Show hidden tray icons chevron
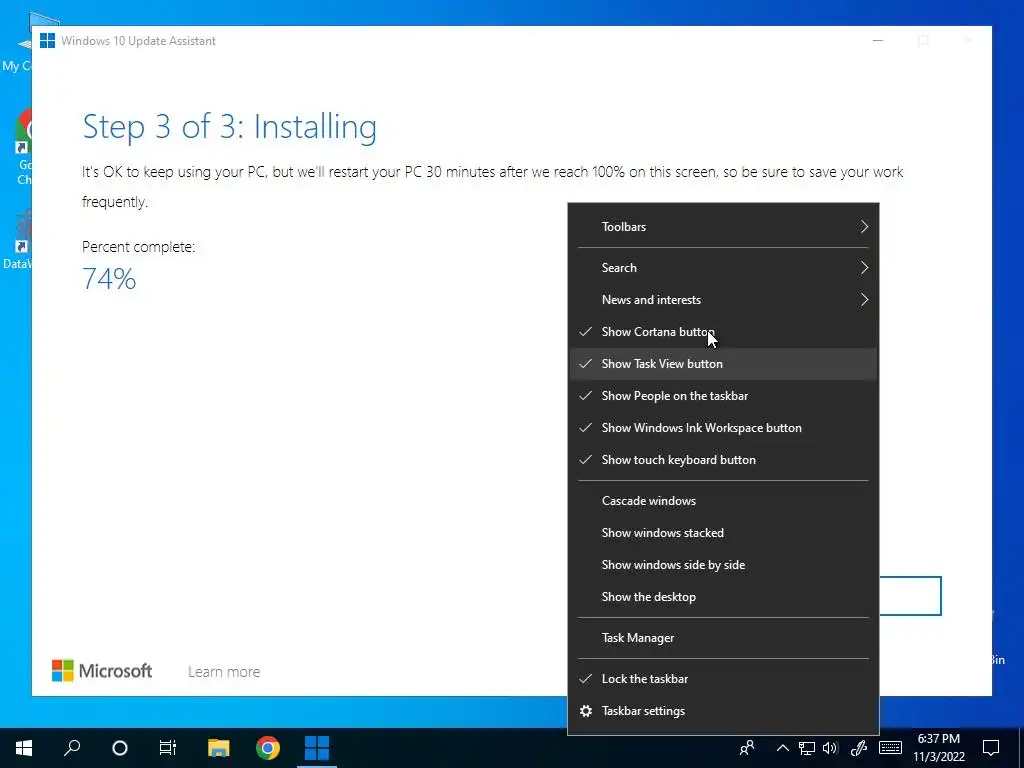This screenshot has width=1024, height=768. coord(782,748)
